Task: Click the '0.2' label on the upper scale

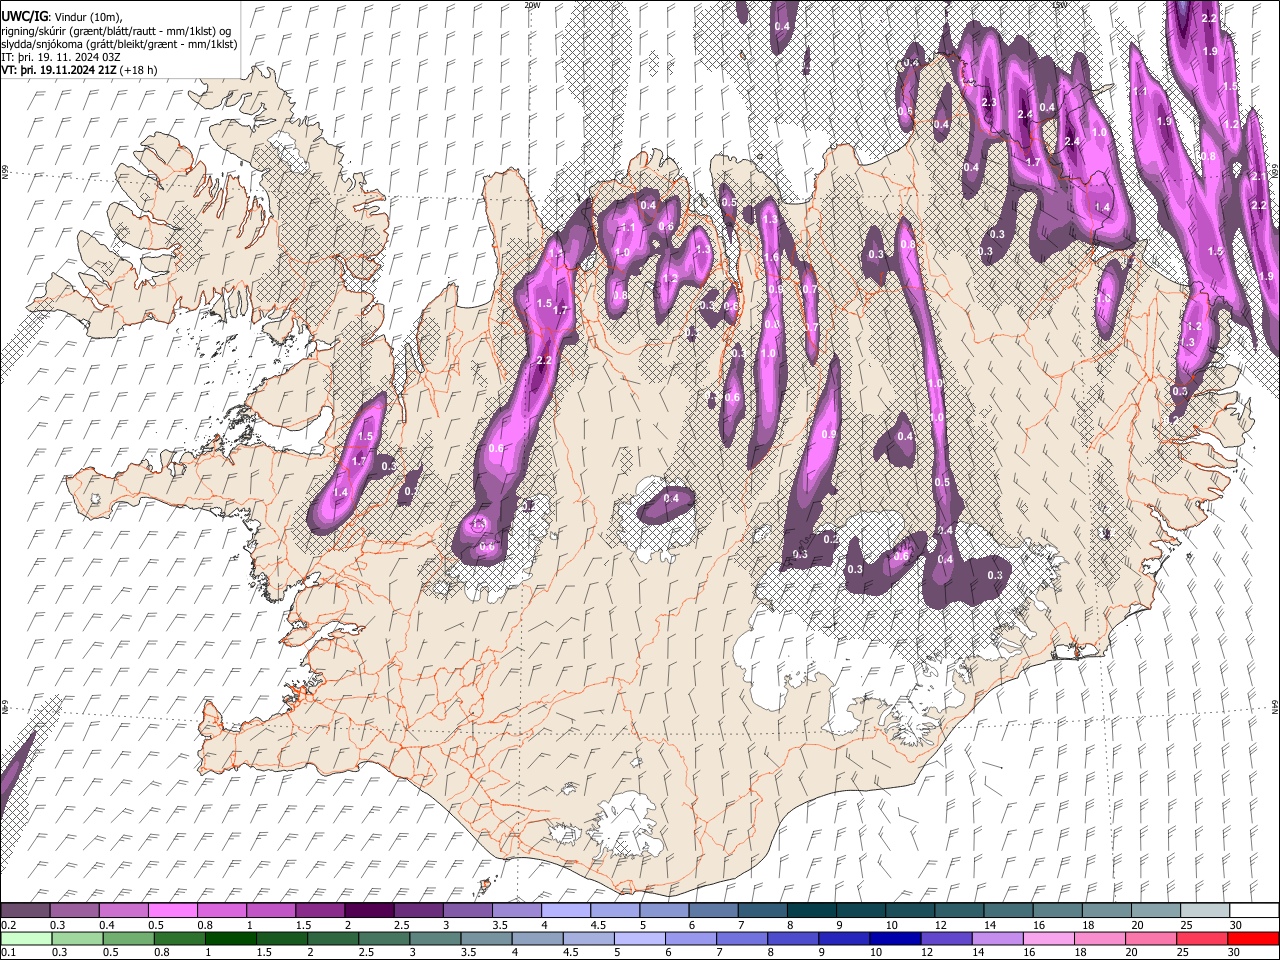Action: click(8, 925)
